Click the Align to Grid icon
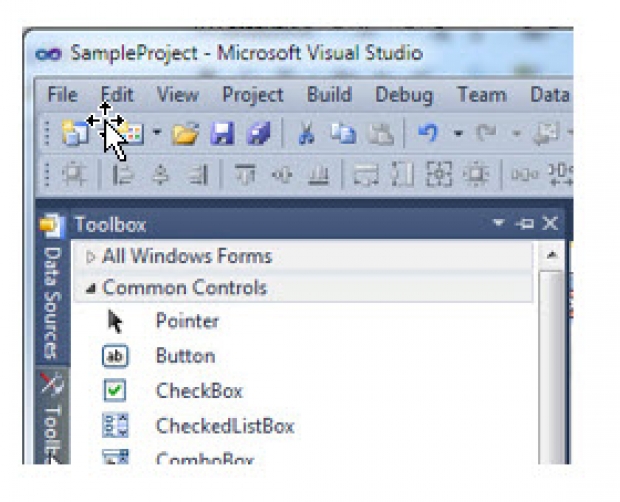Viewport: 620px width, 502px height. [74, 174]
